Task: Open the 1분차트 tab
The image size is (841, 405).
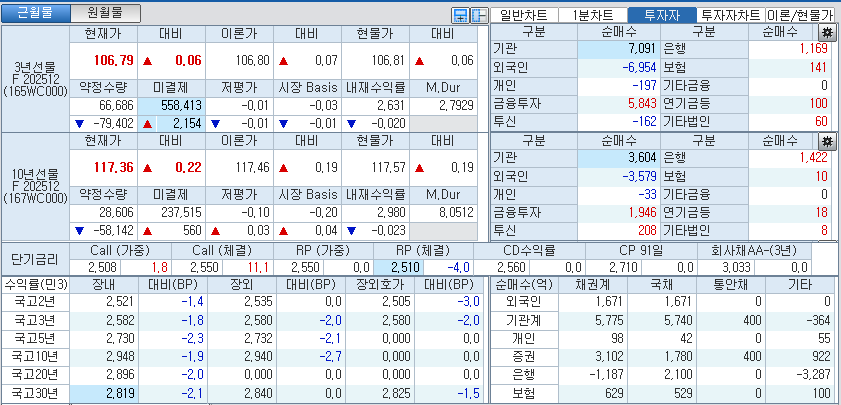Action: click(593, 16)
